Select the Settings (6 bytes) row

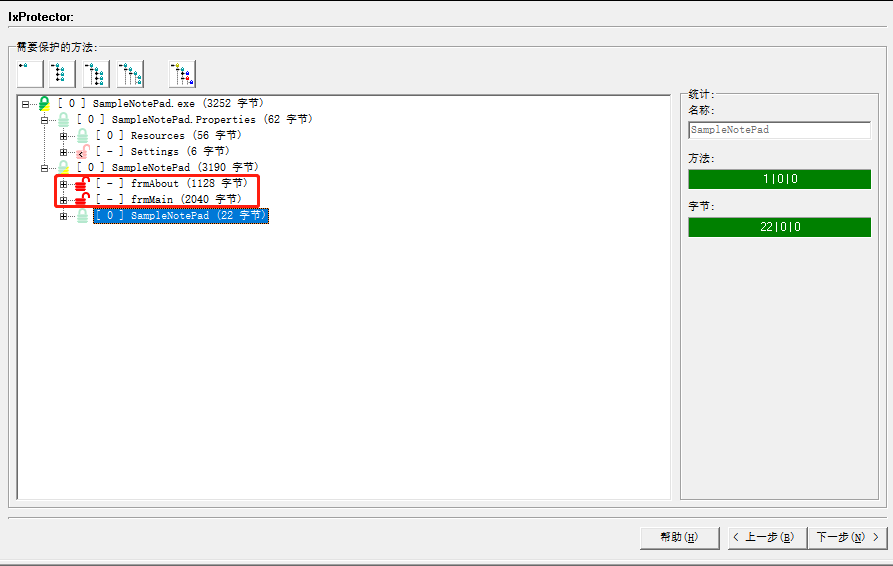coord(162,151)
